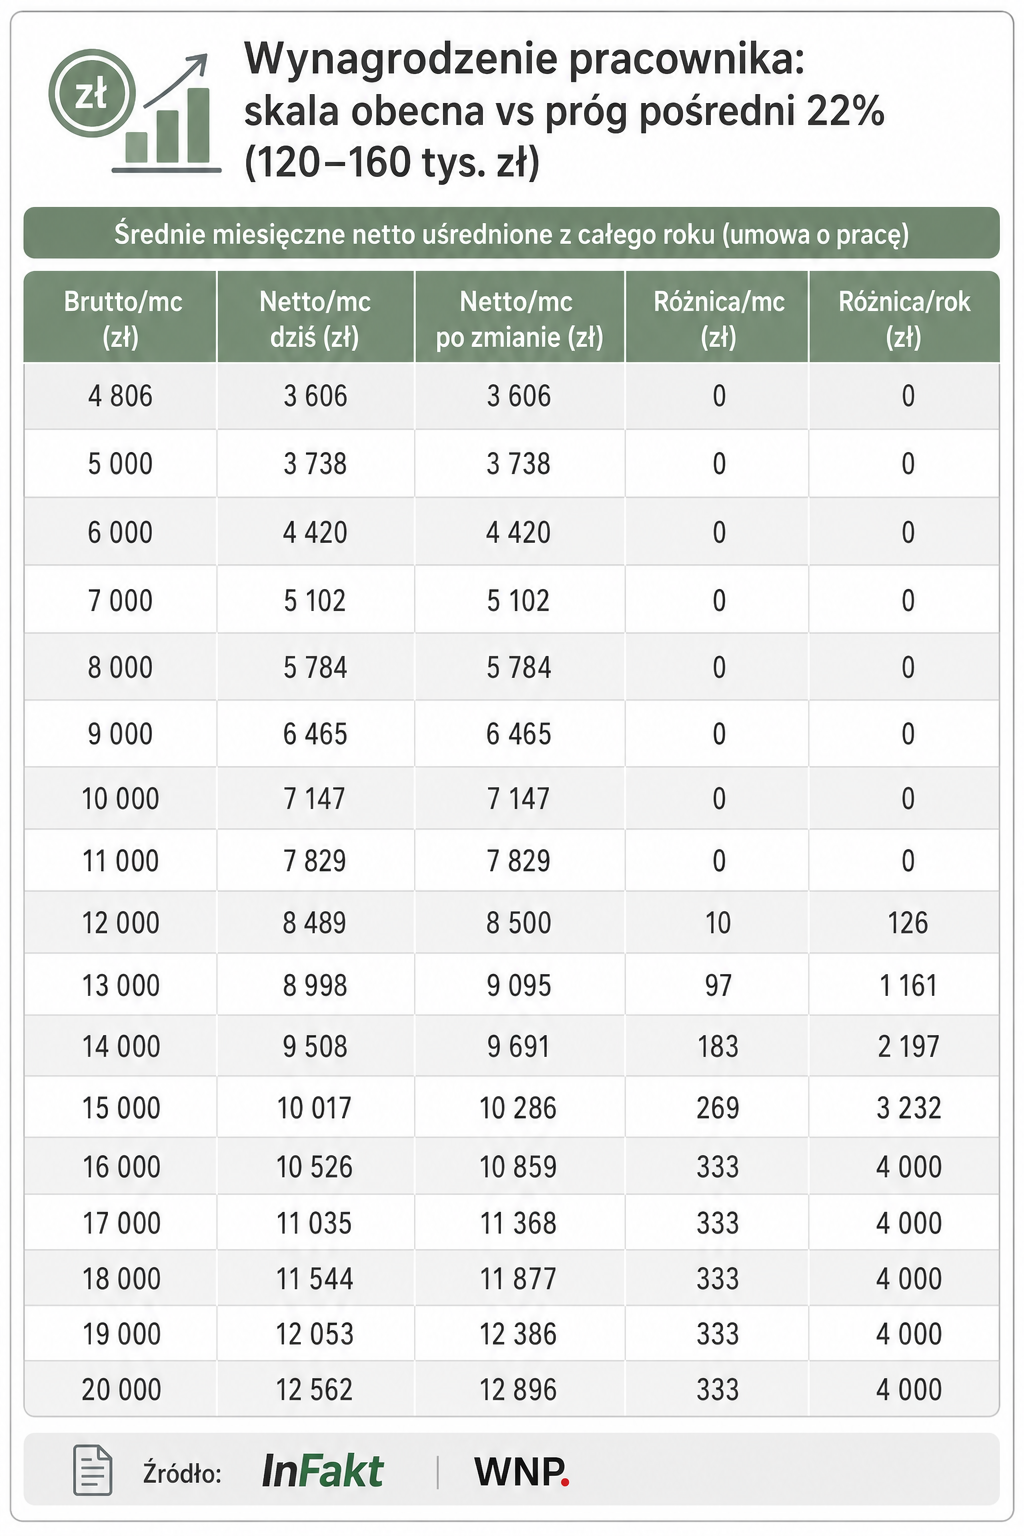1024x1536 pixels.
Task: Click the rising arrow above the bars
Action: tap(176, 78)
